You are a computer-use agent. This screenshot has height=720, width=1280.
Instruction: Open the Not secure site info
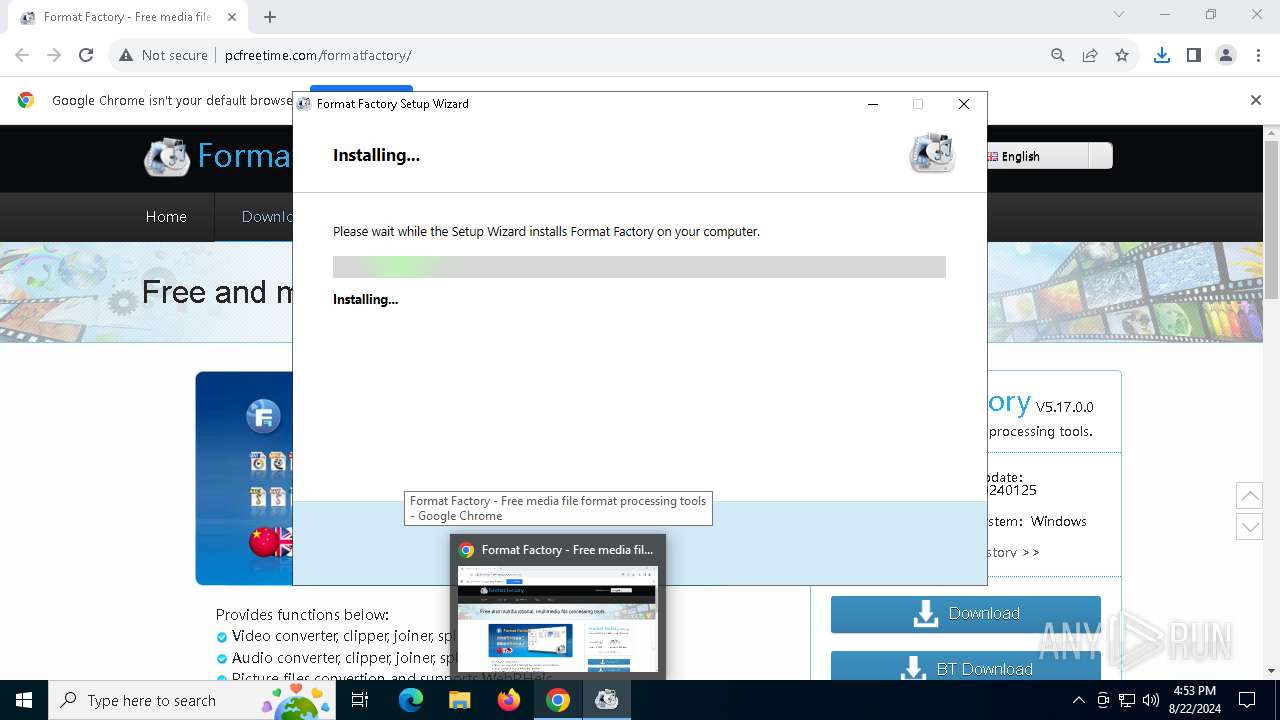click(164, 55)
